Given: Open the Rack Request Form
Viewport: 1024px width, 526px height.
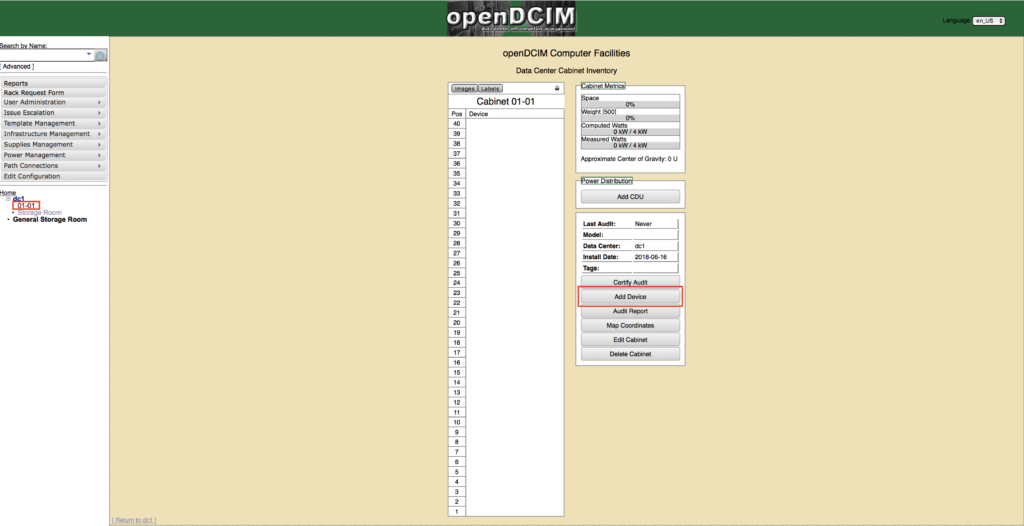Looking at the screenshot, I should point(54,93).
